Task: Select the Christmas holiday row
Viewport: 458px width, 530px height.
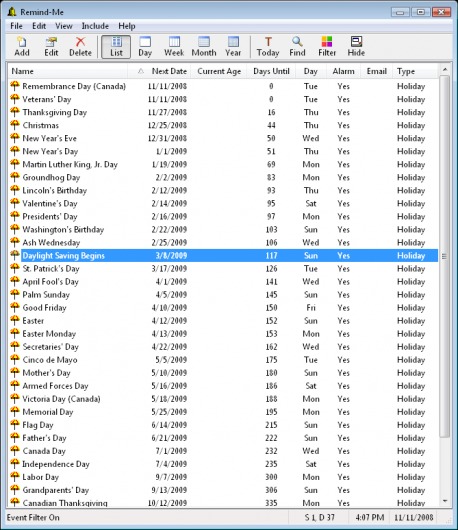Action: pyautogui.click(x=223, y=125)
